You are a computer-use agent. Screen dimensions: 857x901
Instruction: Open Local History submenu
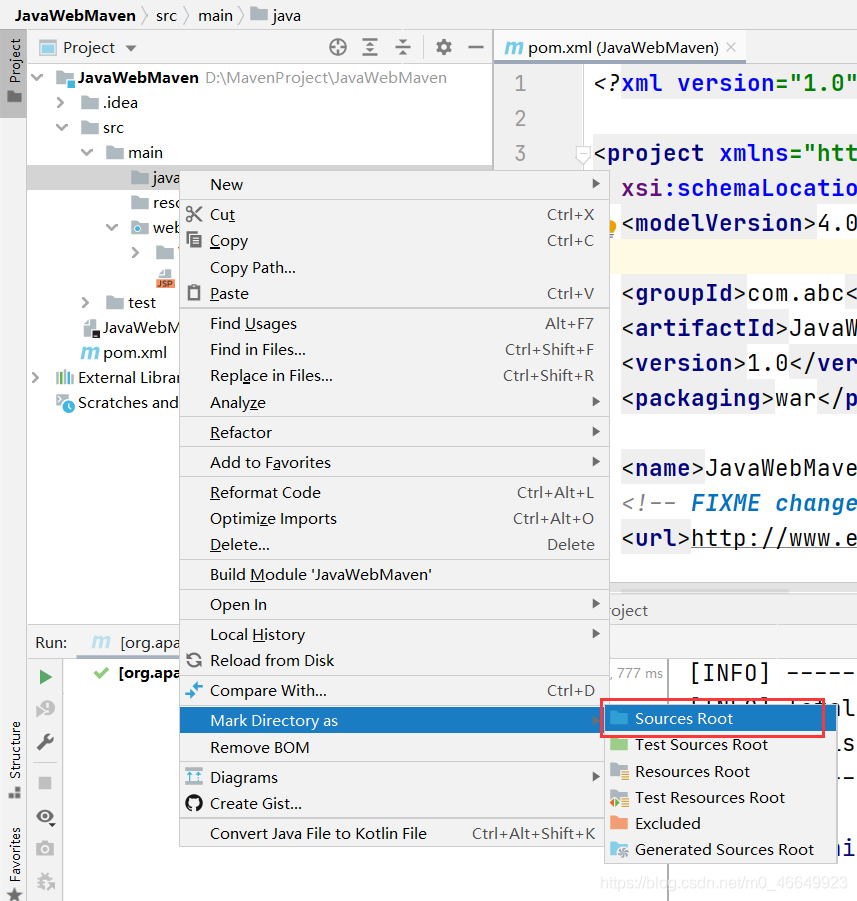click(x=394, y=635)
